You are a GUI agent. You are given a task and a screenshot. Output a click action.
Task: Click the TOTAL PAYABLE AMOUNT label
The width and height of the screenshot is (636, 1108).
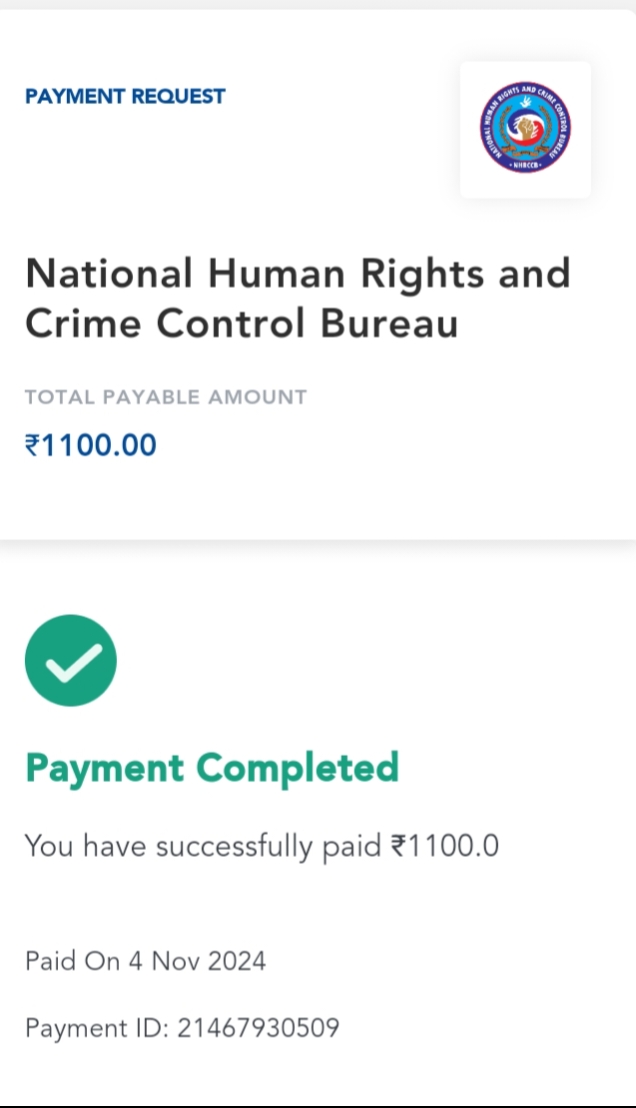tap(166, 397)
